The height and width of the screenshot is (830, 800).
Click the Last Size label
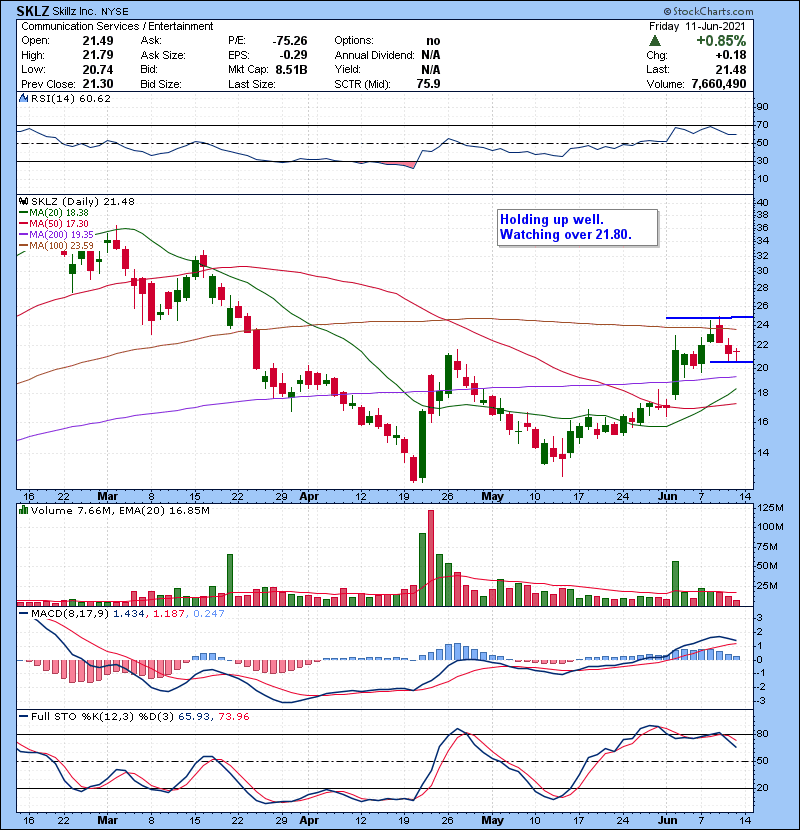251,84
